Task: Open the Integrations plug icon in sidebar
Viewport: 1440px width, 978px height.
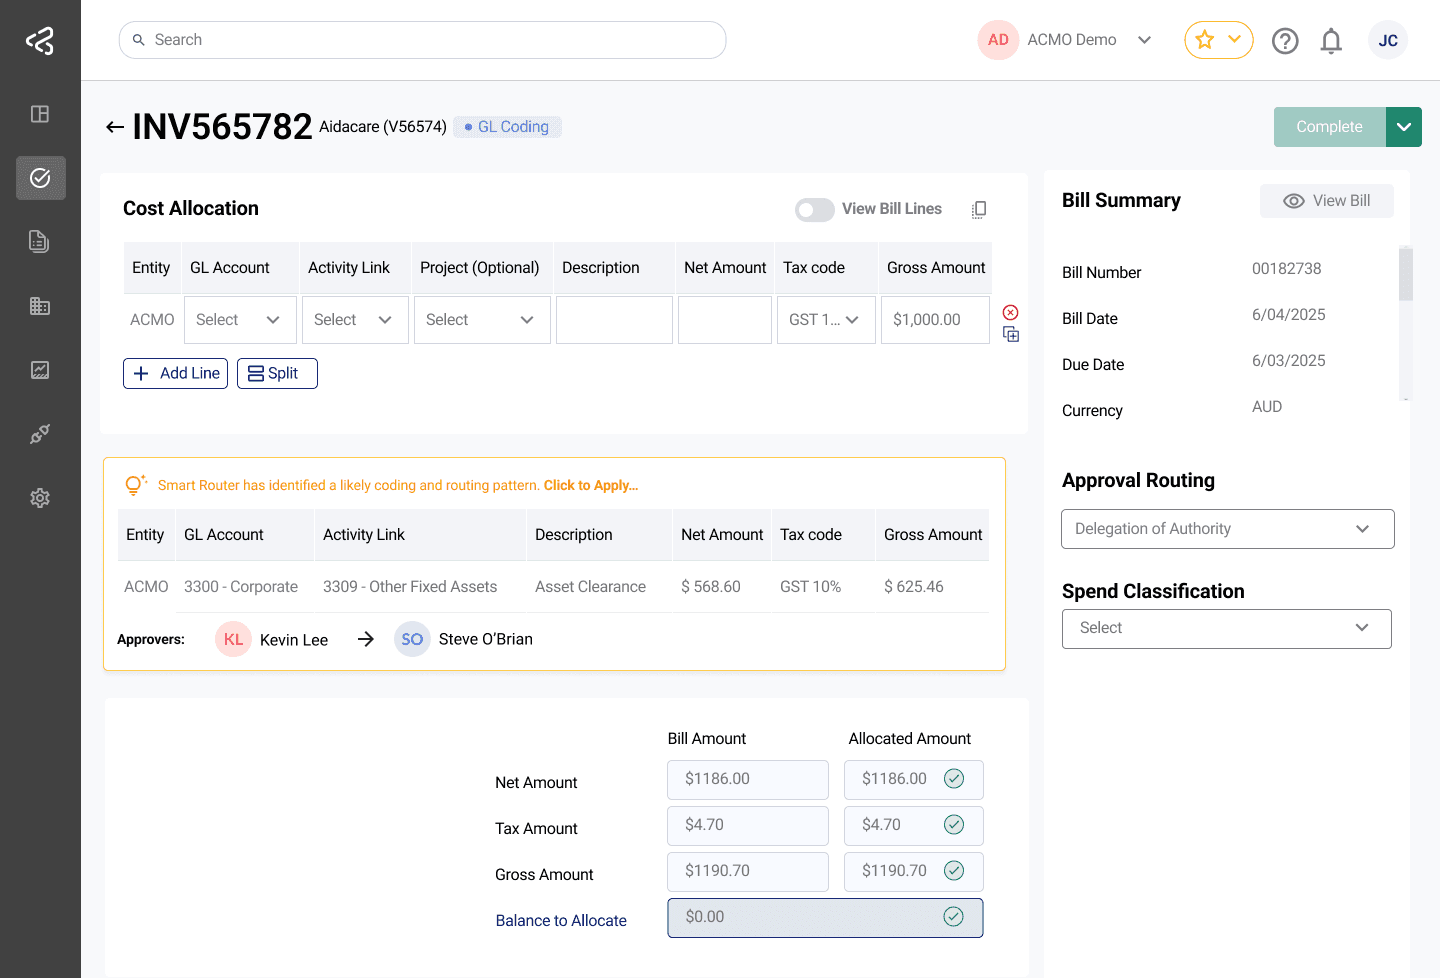Action: pyautogui.click(x=40, y=433)
